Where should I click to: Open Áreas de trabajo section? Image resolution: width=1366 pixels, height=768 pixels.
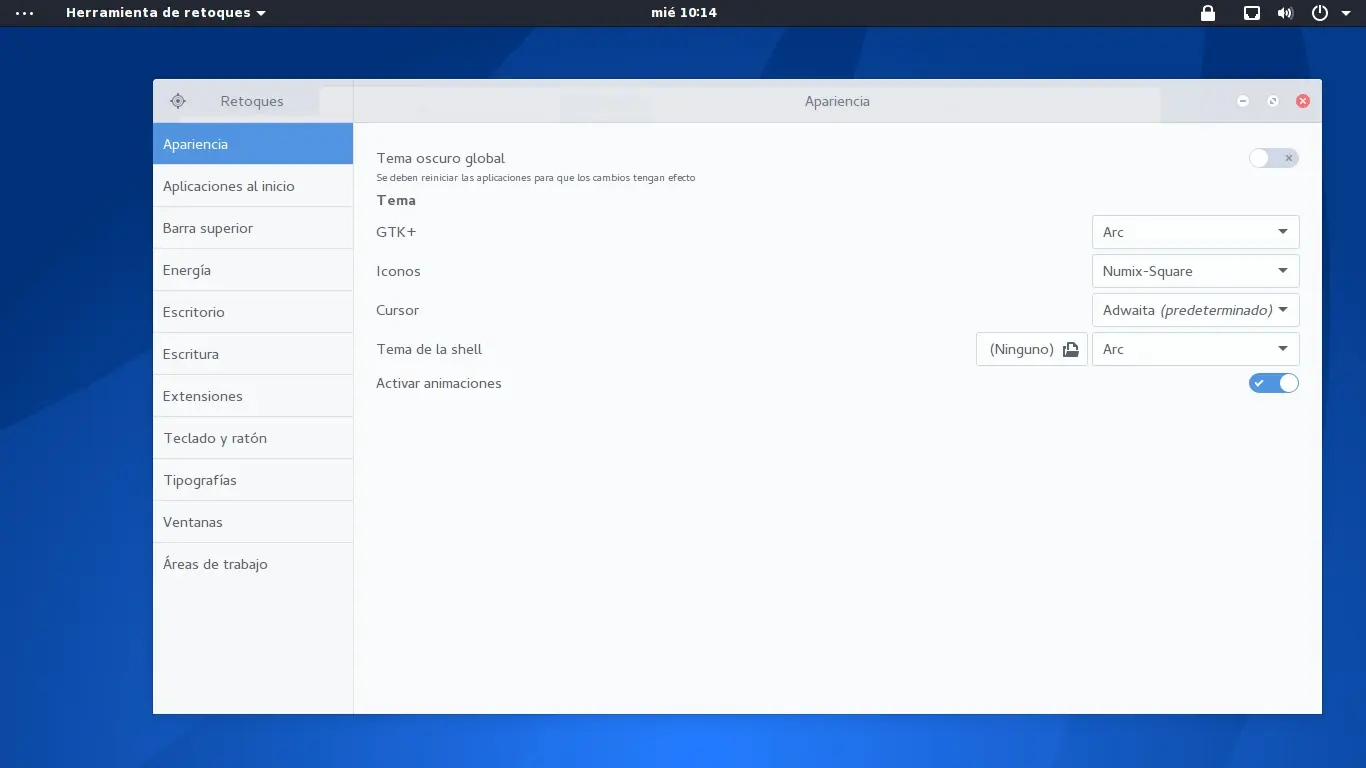point(253,564)
